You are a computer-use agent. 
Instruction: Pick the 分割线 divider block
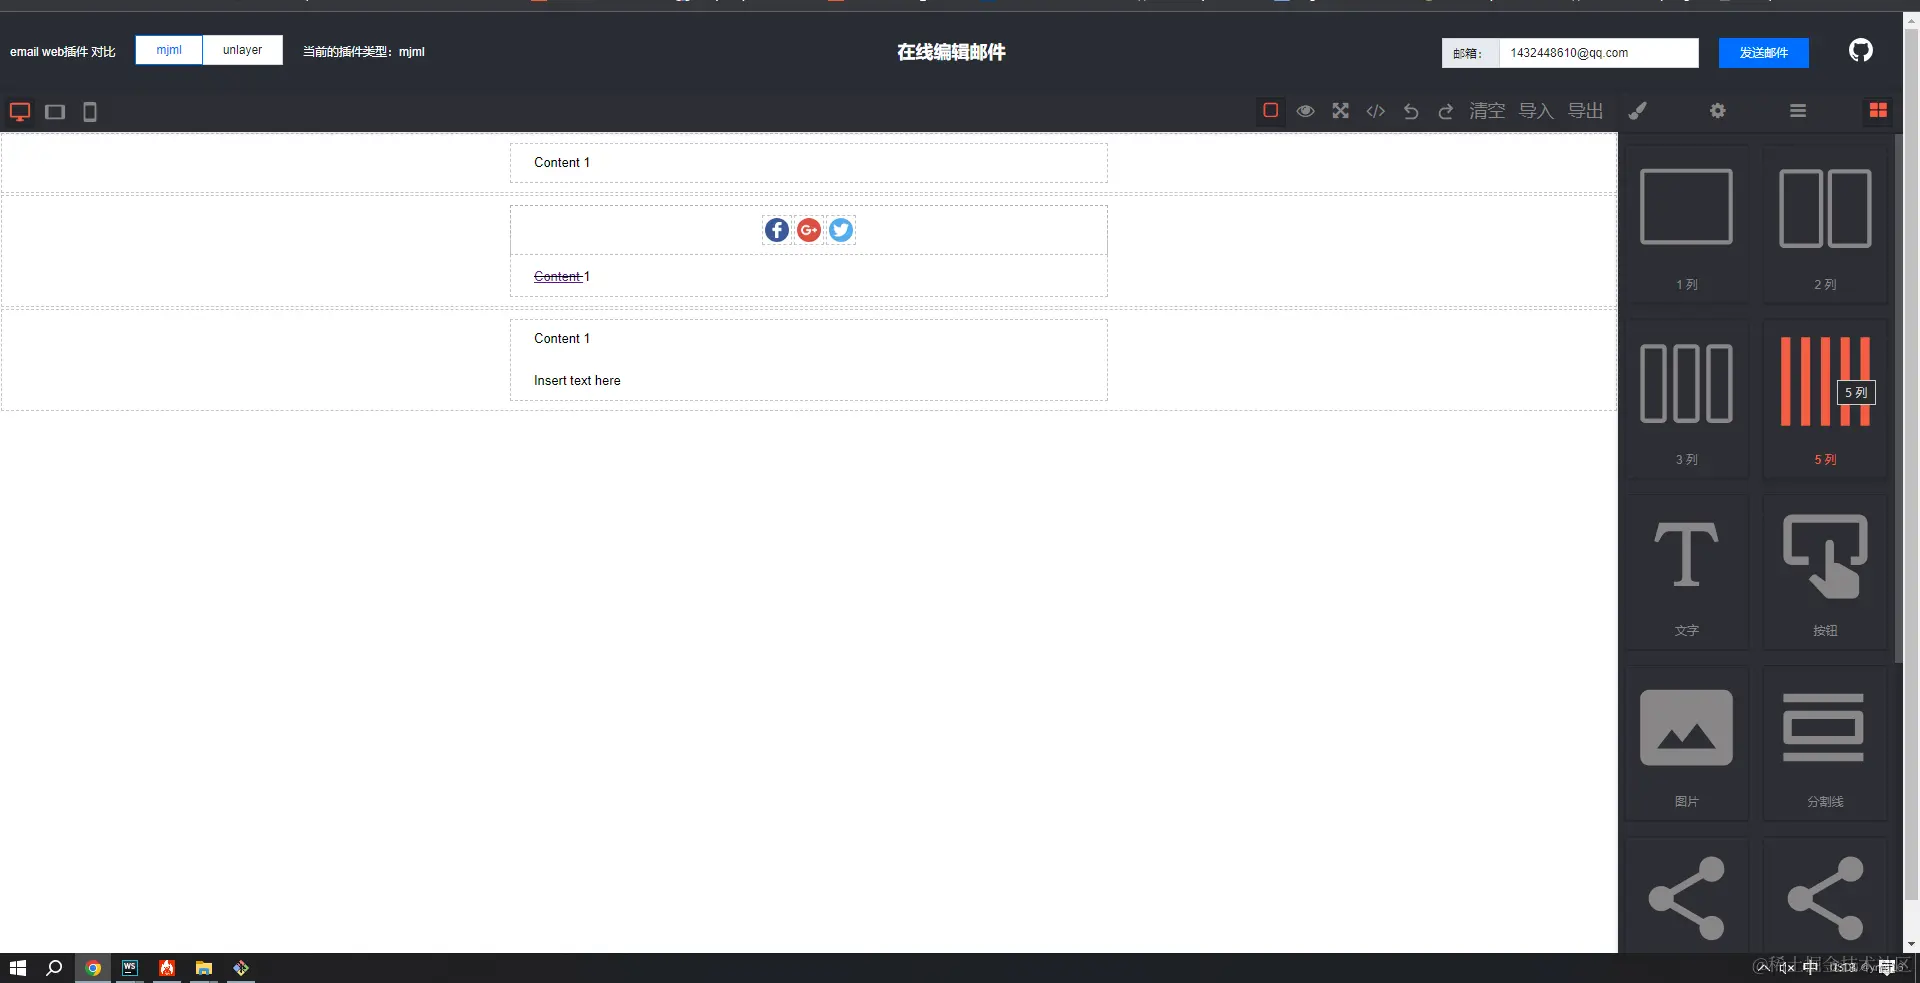(x=1825, y=744)
